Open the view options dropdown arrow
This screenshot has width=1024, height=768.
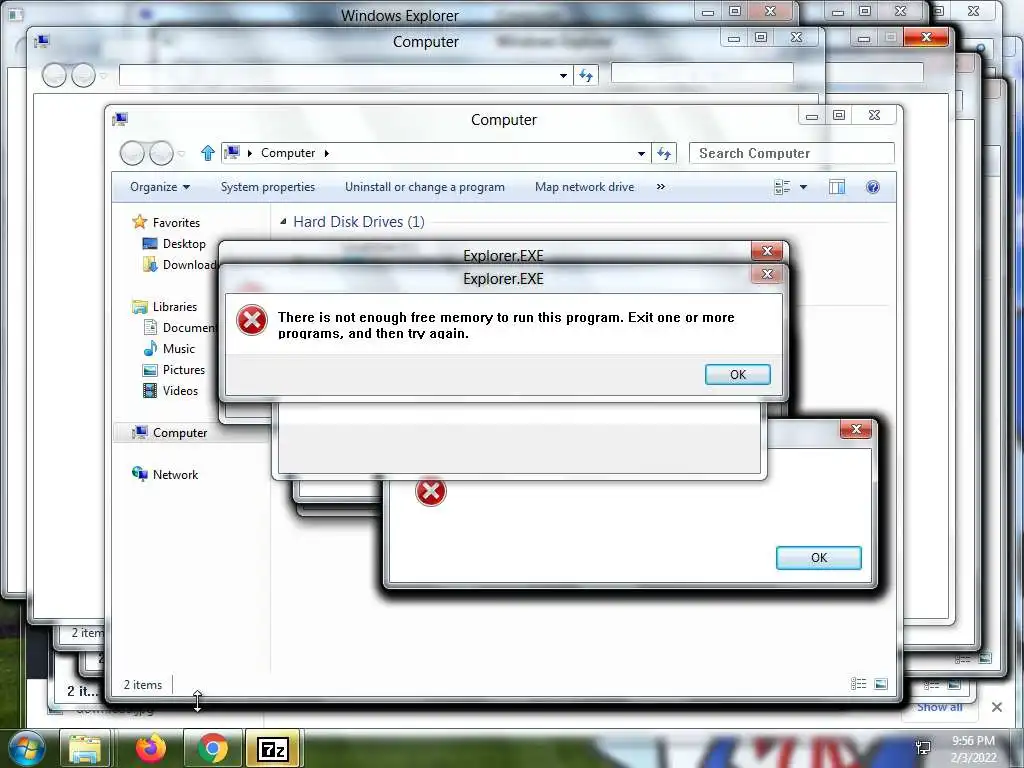pyautogui.click(x=803, y=187)
